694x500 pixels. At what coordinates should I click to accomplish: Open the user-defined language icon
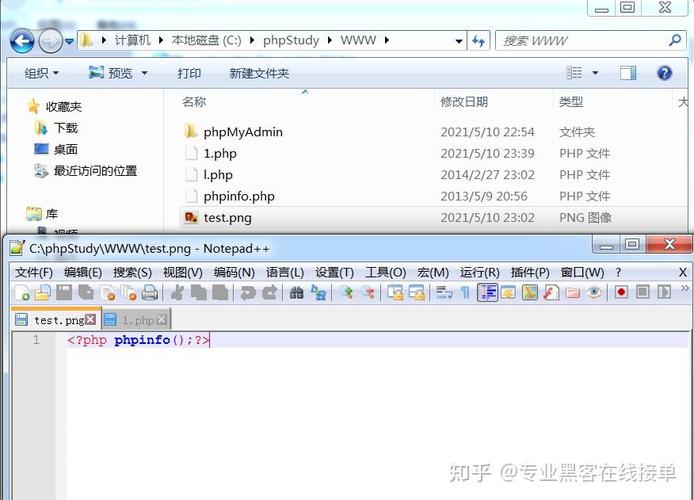(508, 293)
